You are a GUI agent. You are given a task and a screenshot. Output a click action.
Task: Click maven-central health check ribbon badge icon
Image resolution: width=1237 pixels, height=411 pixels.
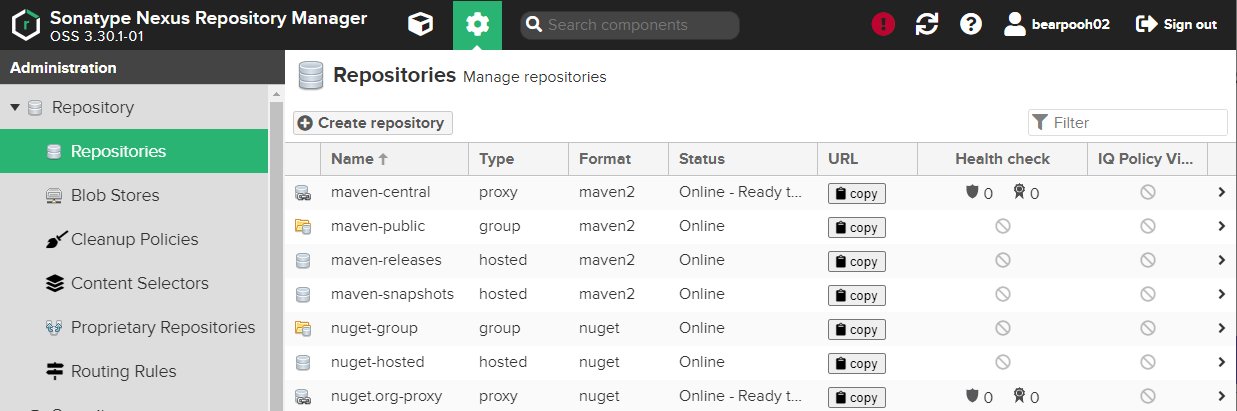pos(1019,192)
